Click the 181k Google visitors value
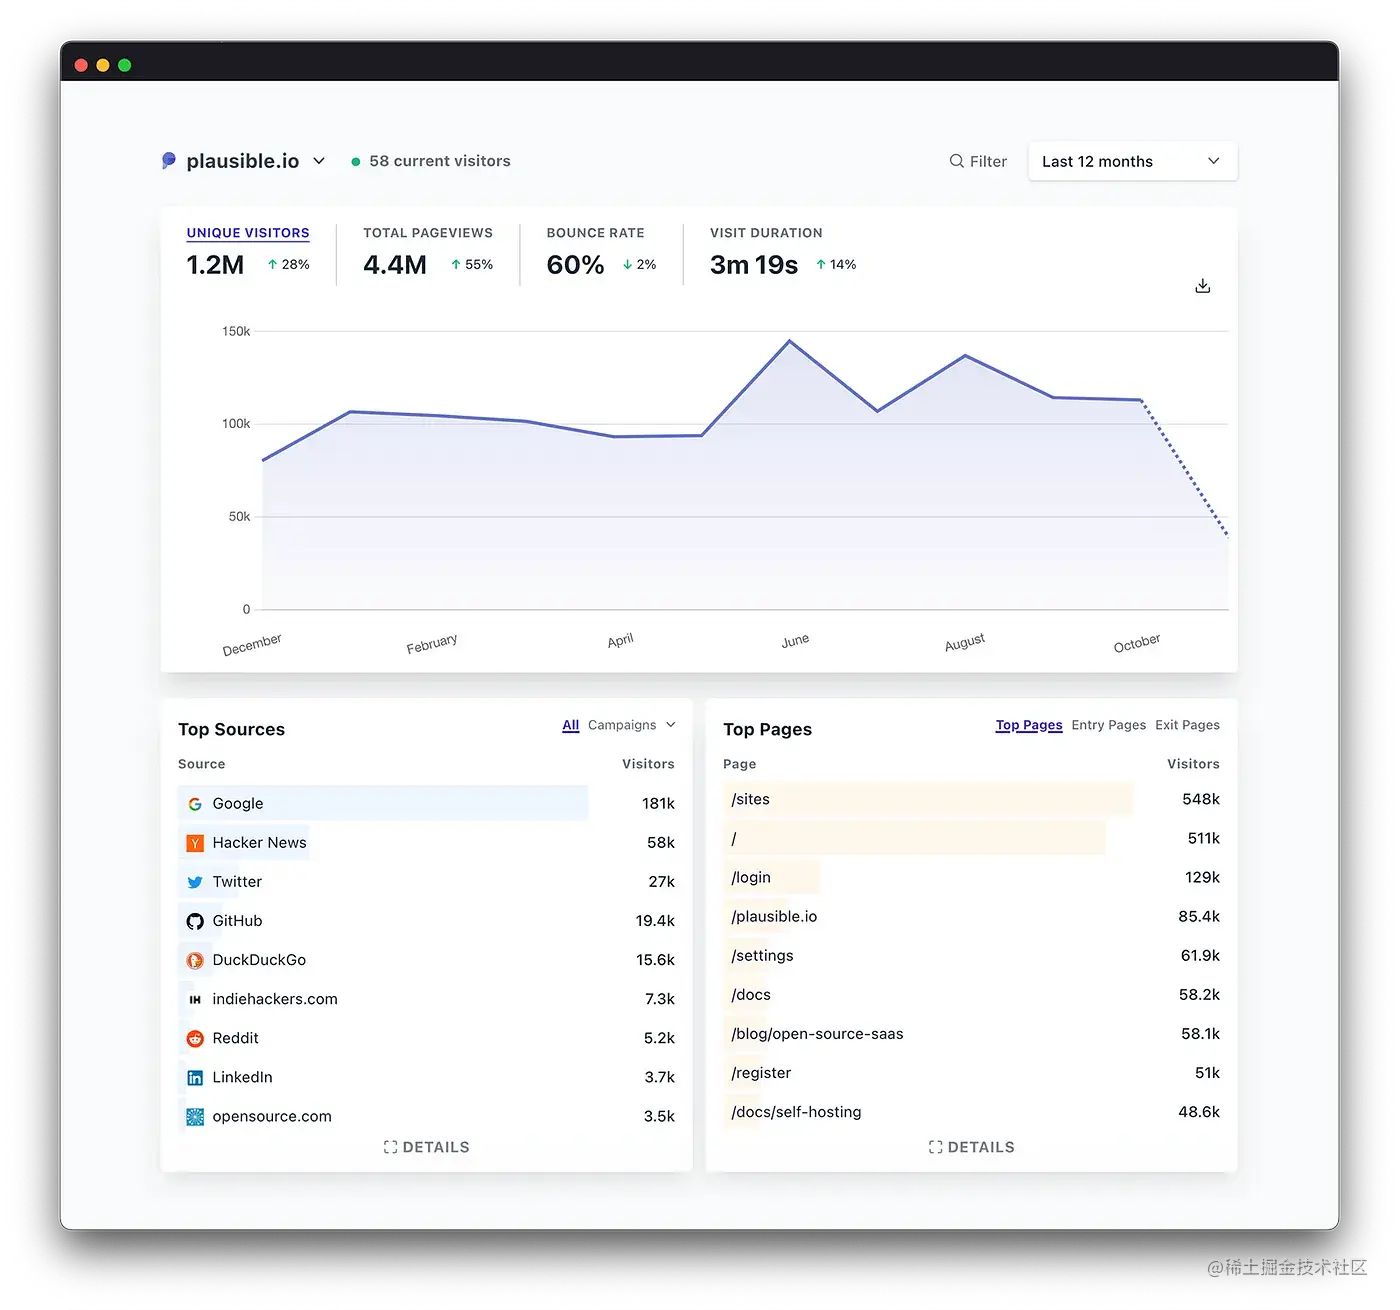1400x1310 pixels. (x=658, y=804)
